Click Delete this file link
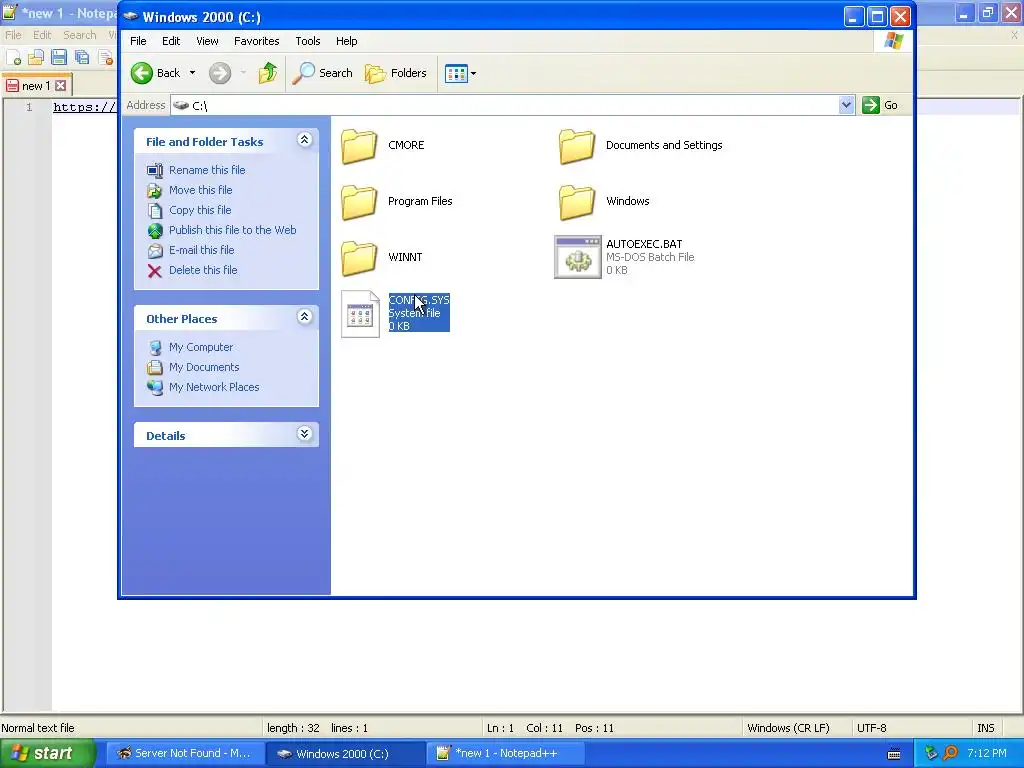 click(x=203, y=270)
